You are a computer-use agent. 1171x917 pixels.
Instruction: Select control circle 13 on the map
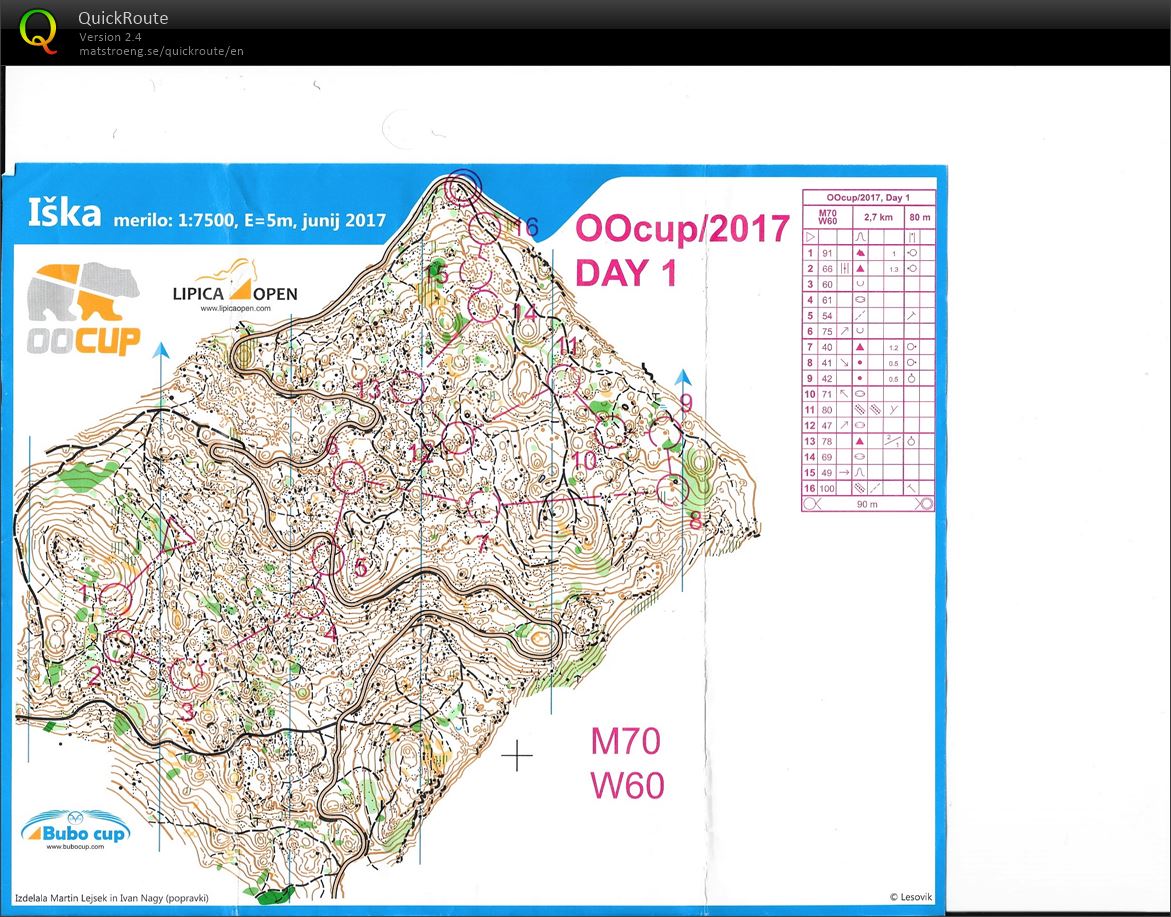(408, 387)
